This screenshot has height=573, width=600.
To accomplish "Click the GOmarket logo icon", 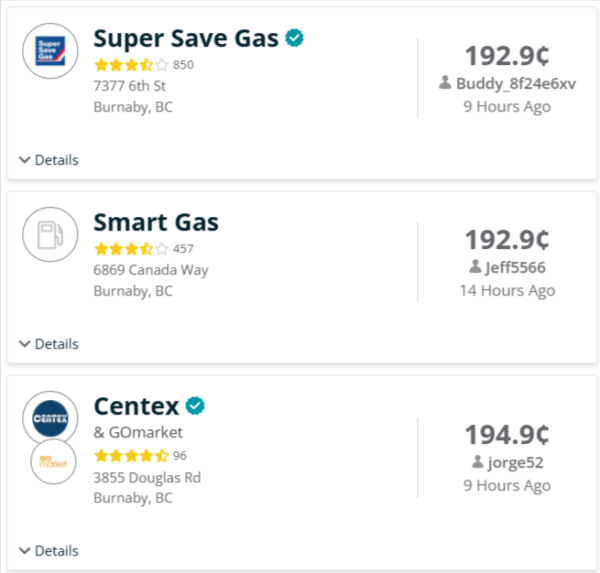I will 50,462.
